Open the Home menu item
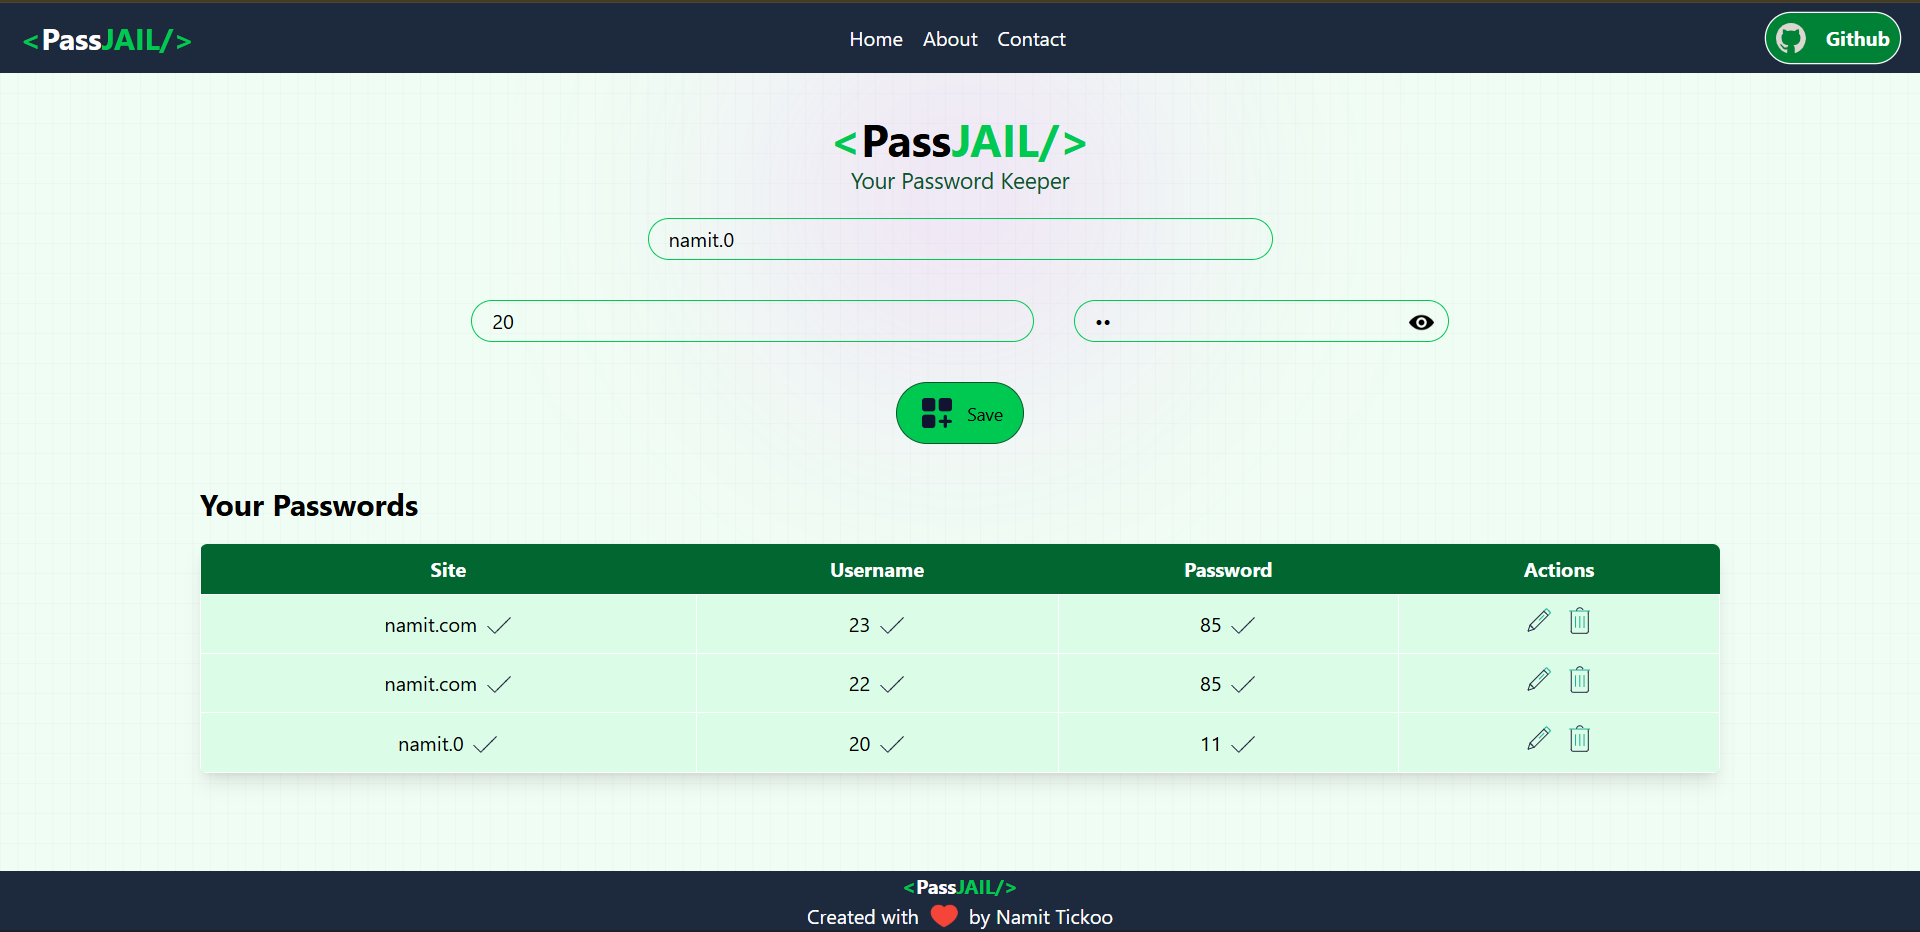1920x932 pixels. click(875, 39)
